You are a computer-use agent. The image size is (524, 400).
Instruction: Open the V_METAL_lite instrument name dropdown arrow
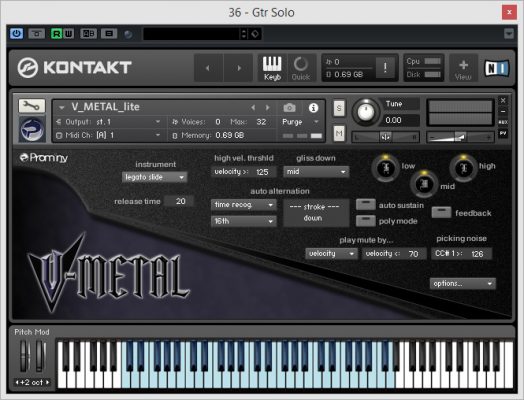61,108
